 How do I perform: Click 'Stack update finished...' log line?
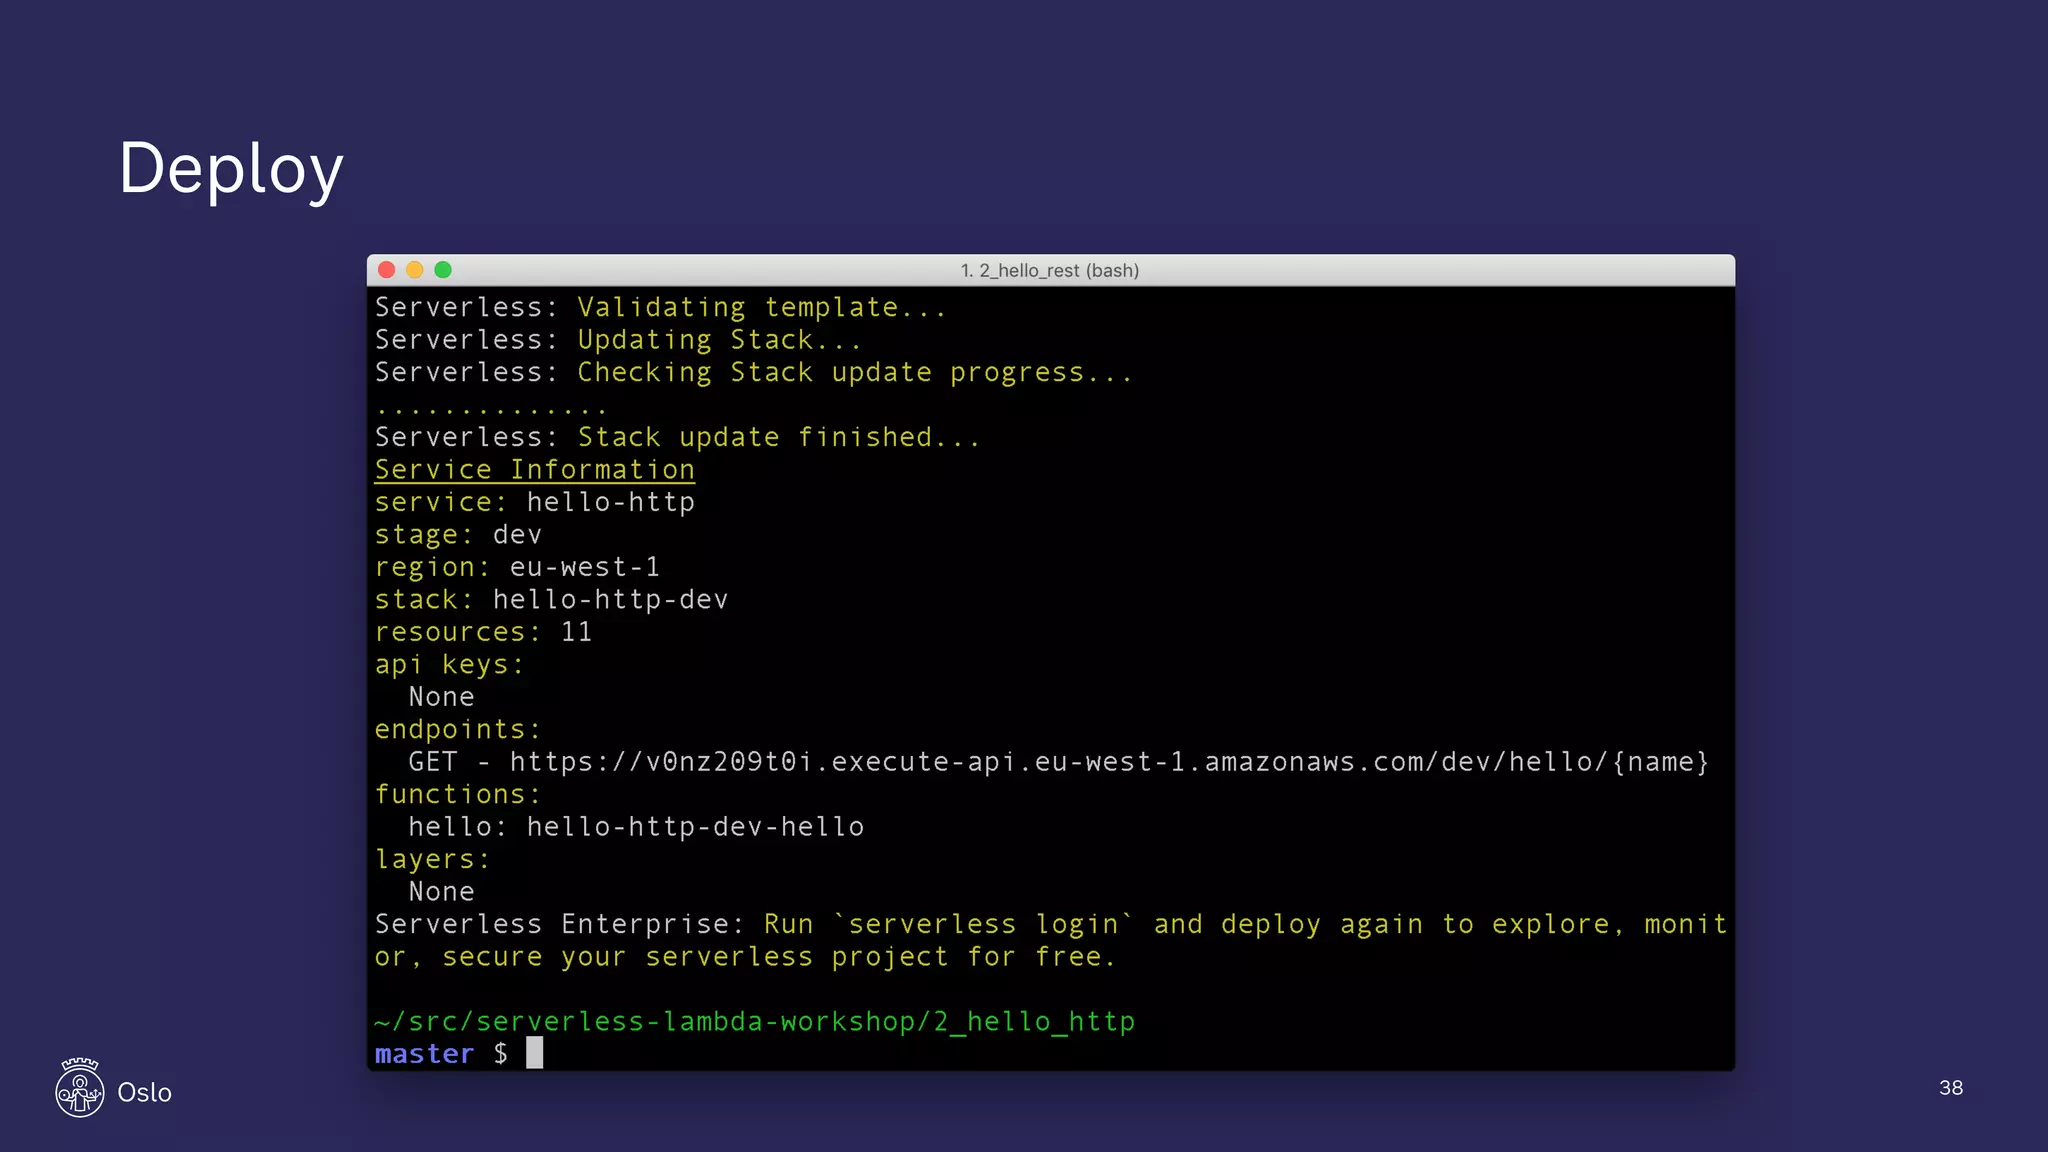(x=678, y=437)
